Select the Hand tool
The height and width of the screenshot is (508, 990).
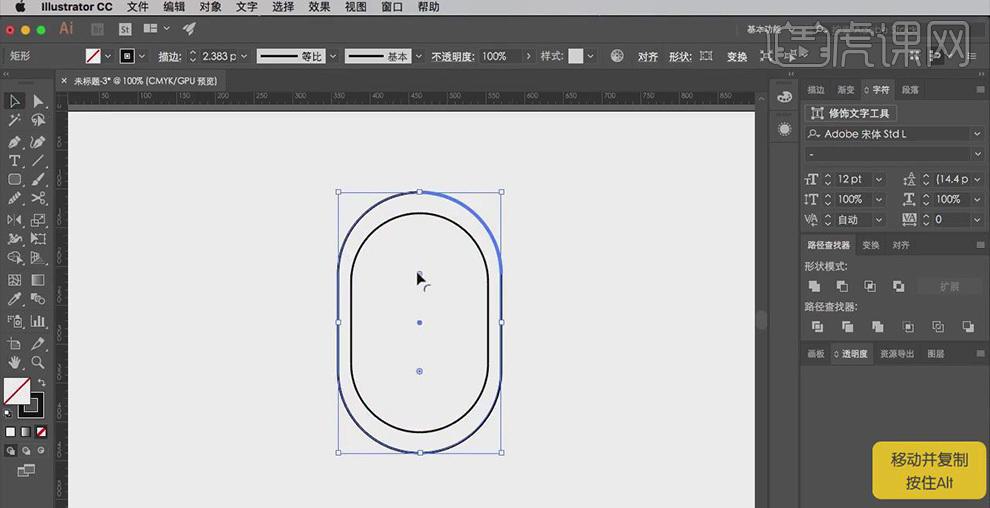tap(15, 362)
